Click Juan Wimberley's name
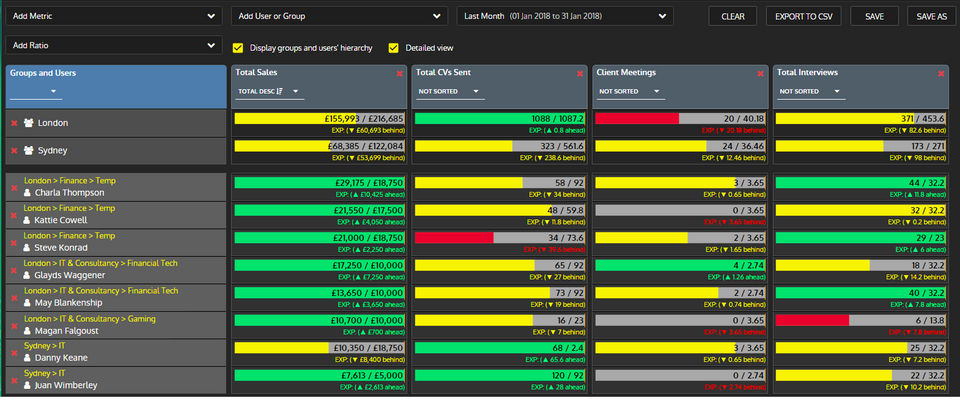Viewport: 960px width, 401px height. coord(66,386)
